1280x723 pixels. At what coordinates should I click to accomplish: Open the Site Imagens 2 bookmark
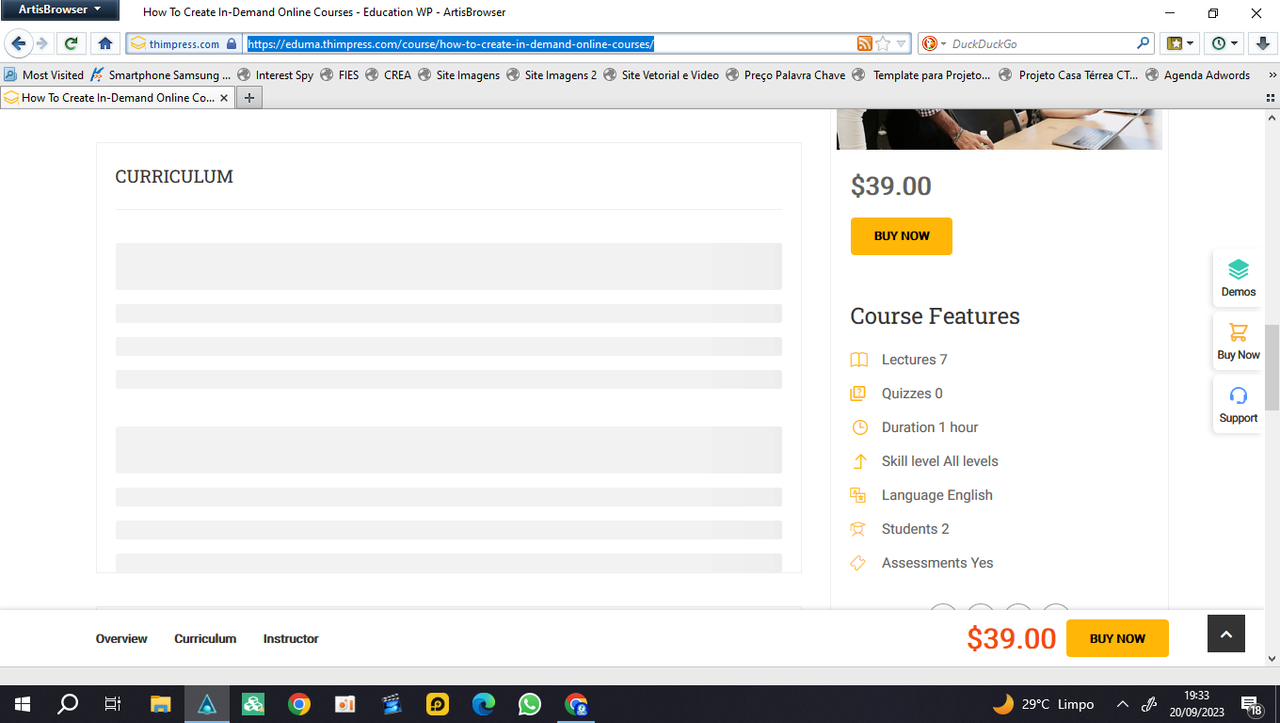tap(551, 75)
